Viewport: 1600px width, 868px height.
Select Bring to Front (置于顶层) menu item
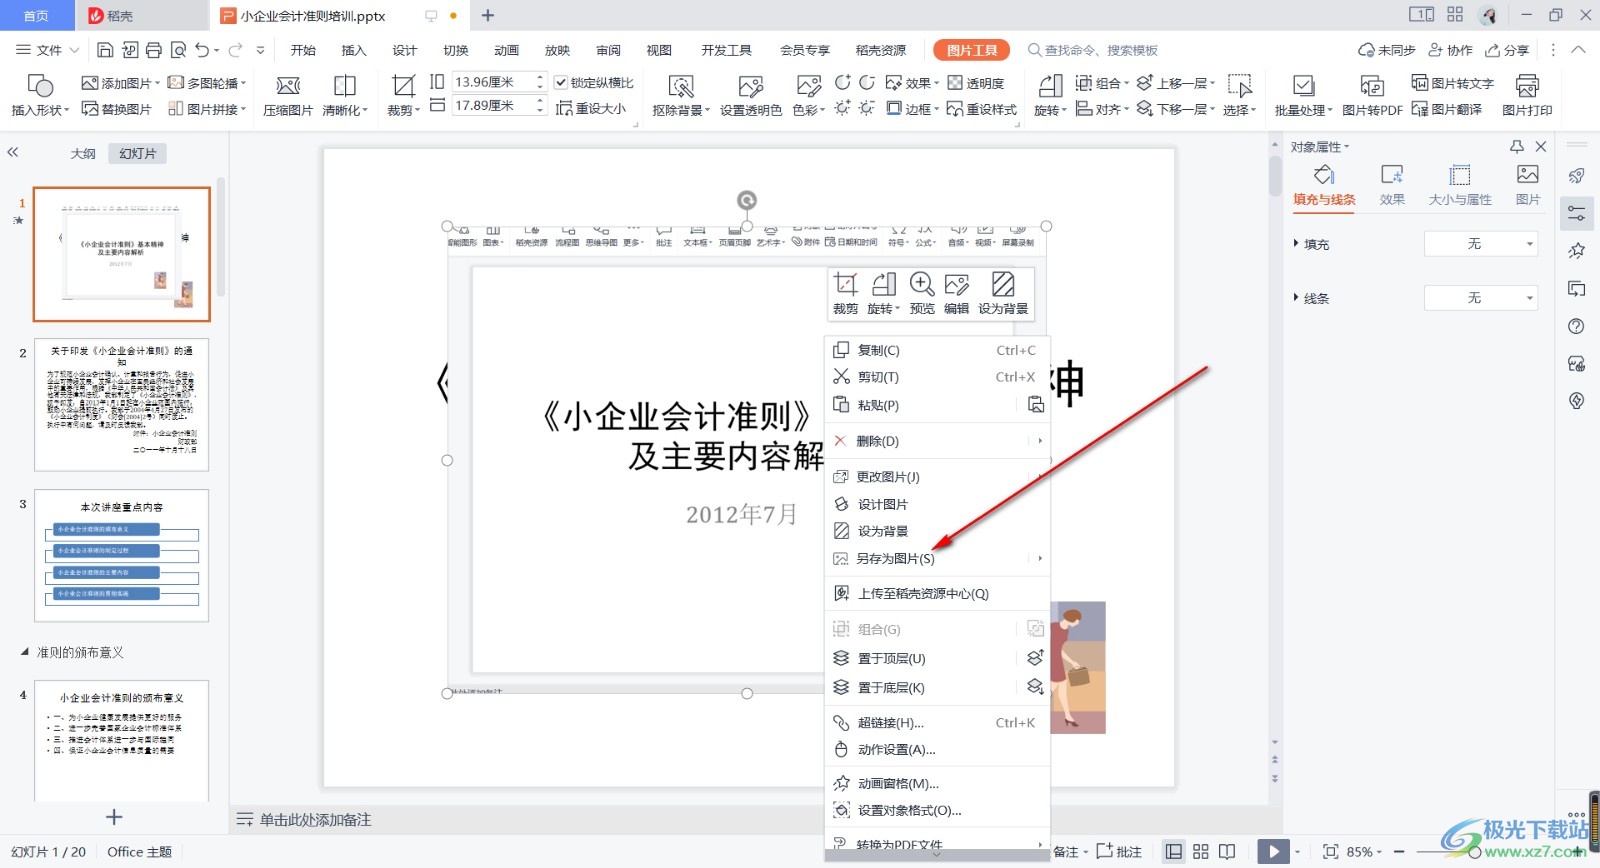pos(925,658)
